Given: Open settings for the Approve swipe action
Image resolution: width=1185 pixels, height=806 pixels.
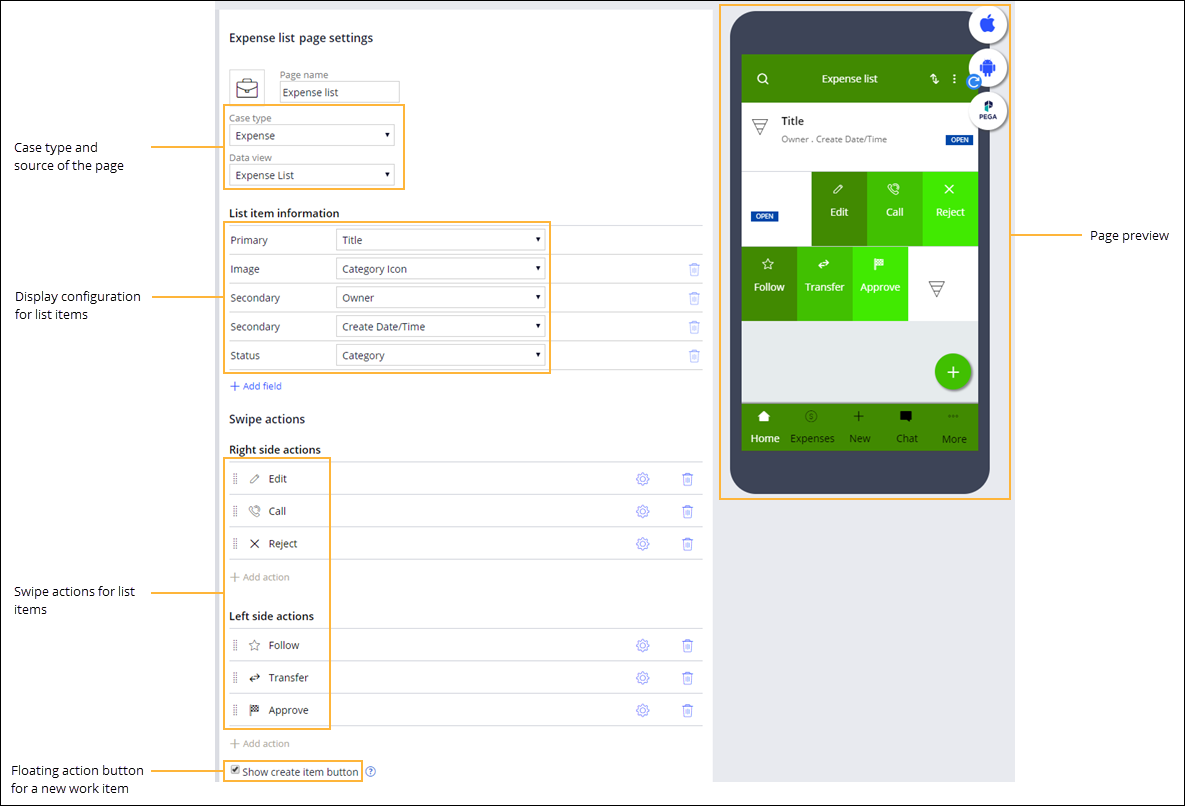Looking at the screenshot, I should click(642, 710).
